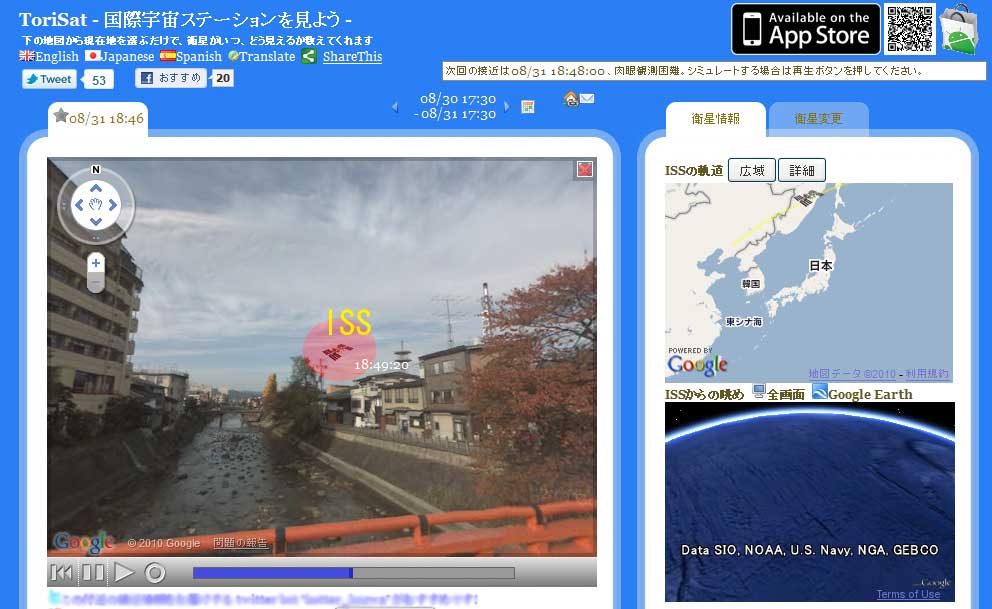The image size is (992, 609).
Task: Open the 地図データ ©2010 link
Action: click(852, 374)
